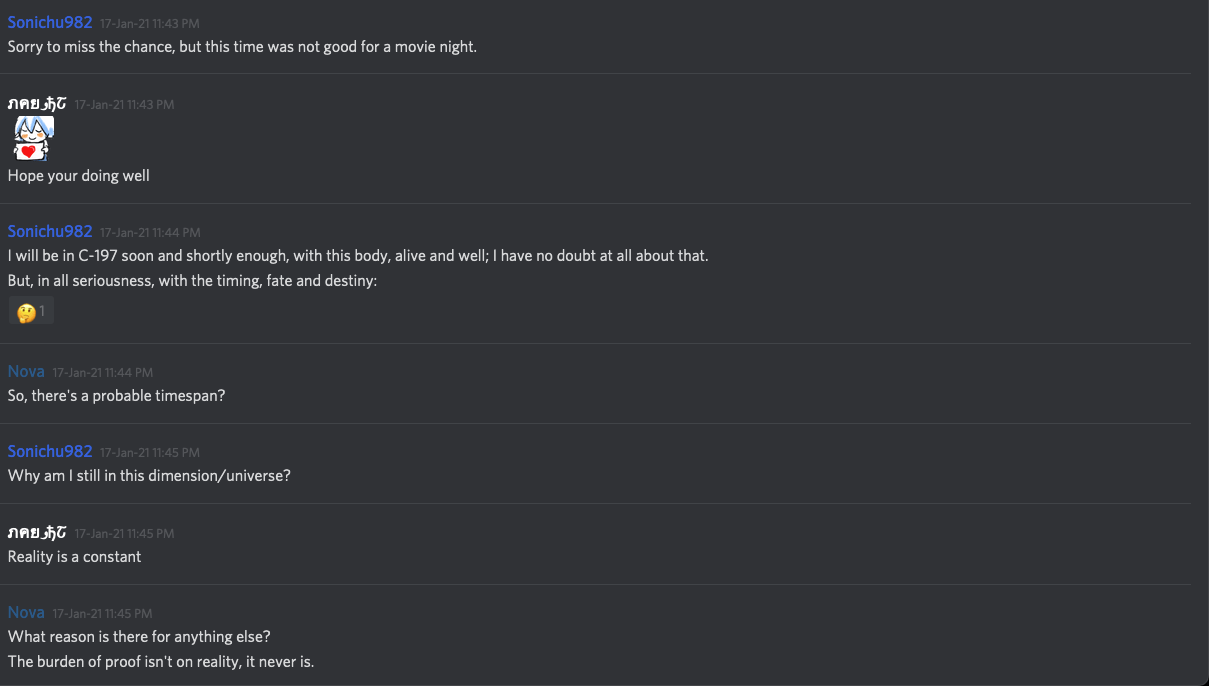1209x686 pixels.
Task: Click the timestamp on the movie night message
Action: click(x=150, y=23)
